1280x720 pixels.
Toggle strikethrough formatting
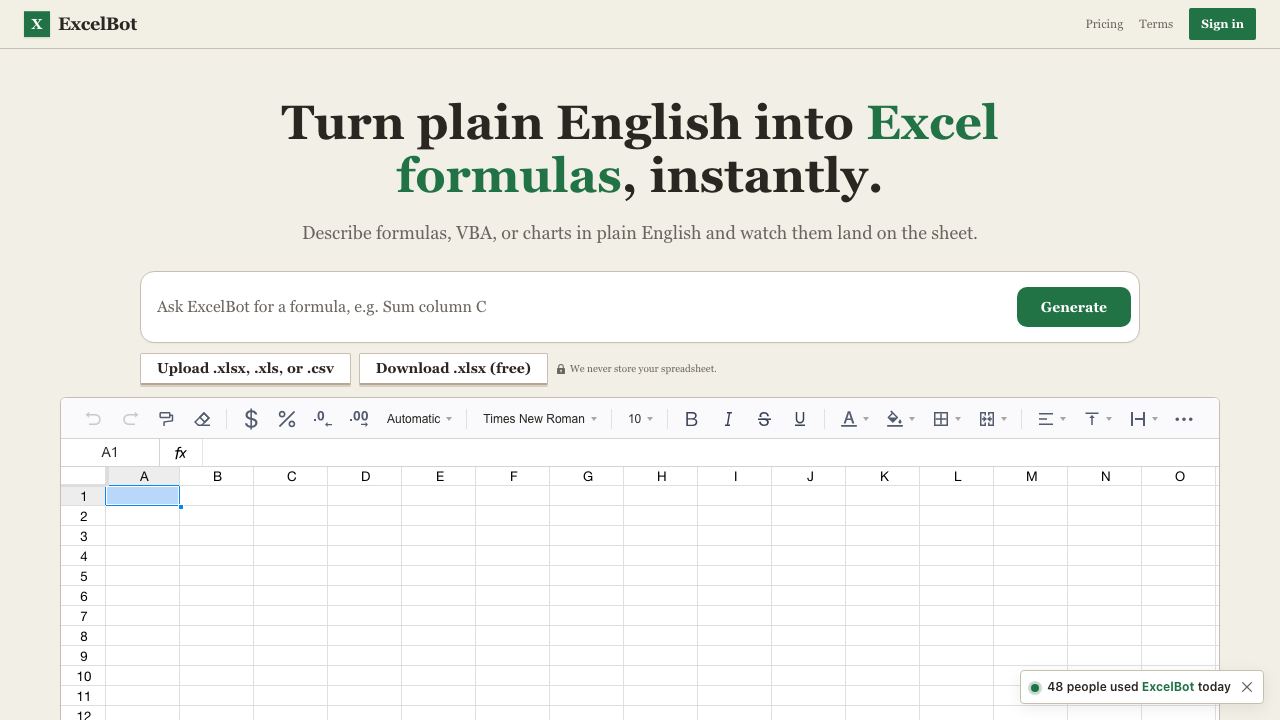[763, 419]
